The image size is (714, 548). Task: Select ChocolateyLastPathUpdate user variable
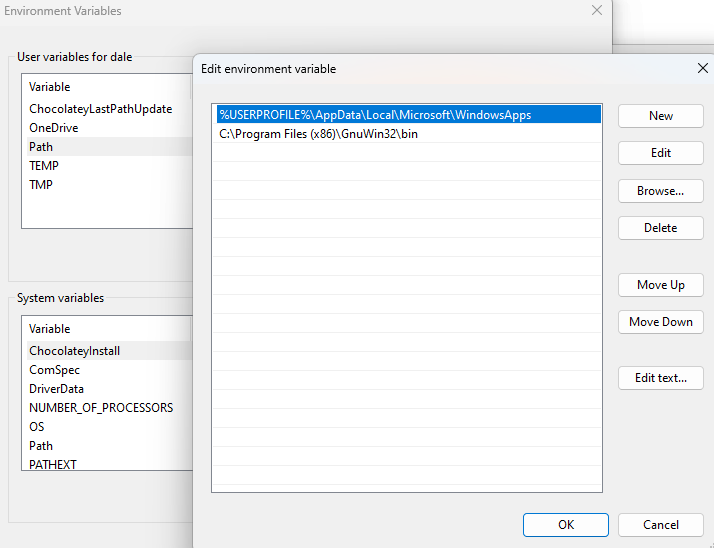109,109
